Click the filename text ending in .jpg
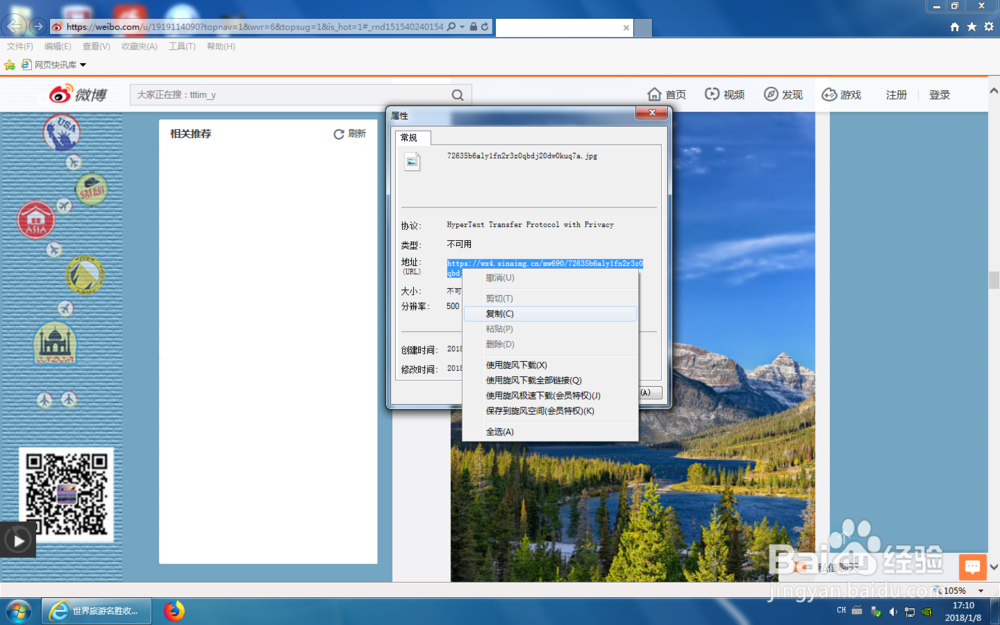This screenshot has width=1000, height=625. pos(522,156)
